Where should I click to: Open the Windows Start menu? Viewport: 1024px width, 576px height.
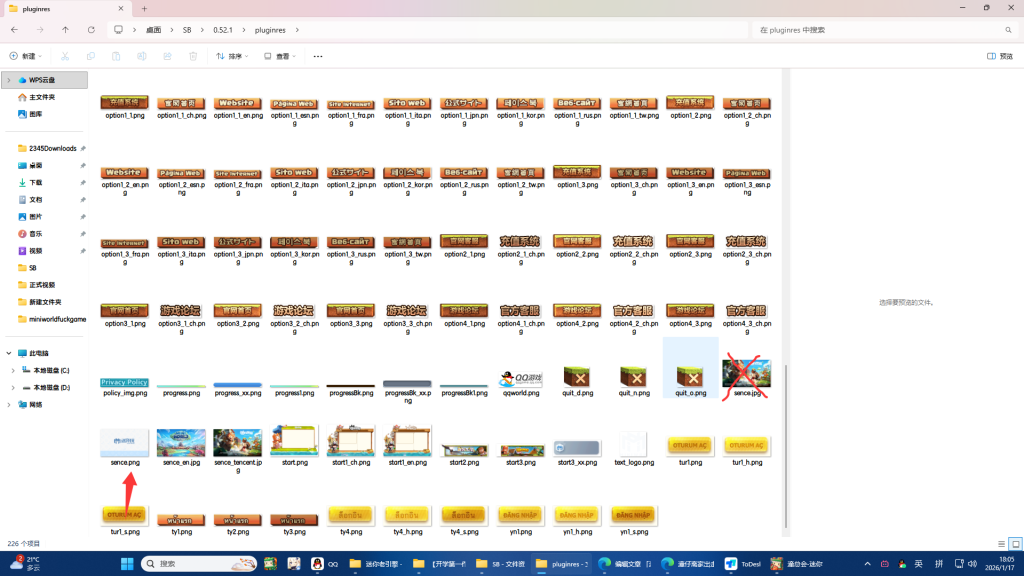tap(127, 564)
